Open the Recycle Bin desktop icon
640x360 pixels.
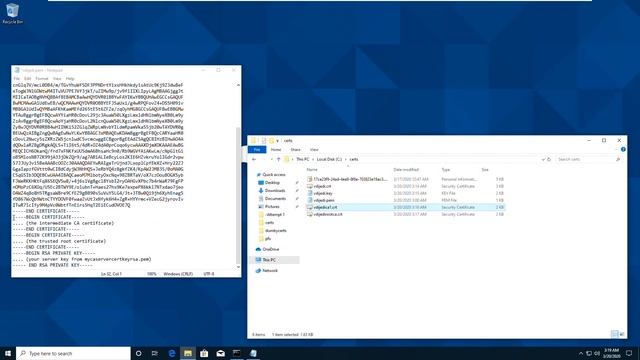pos(12,13)
